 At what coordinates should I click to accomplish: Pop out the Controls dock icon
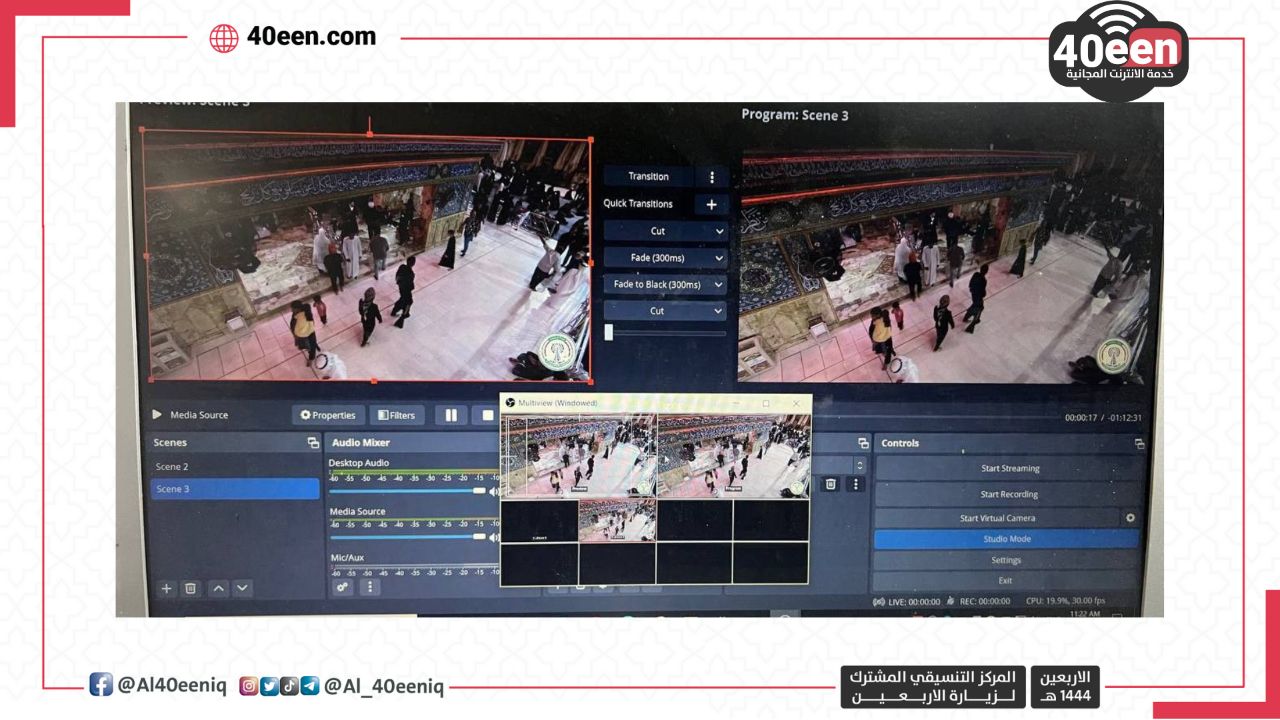(x=1139, y=443)
